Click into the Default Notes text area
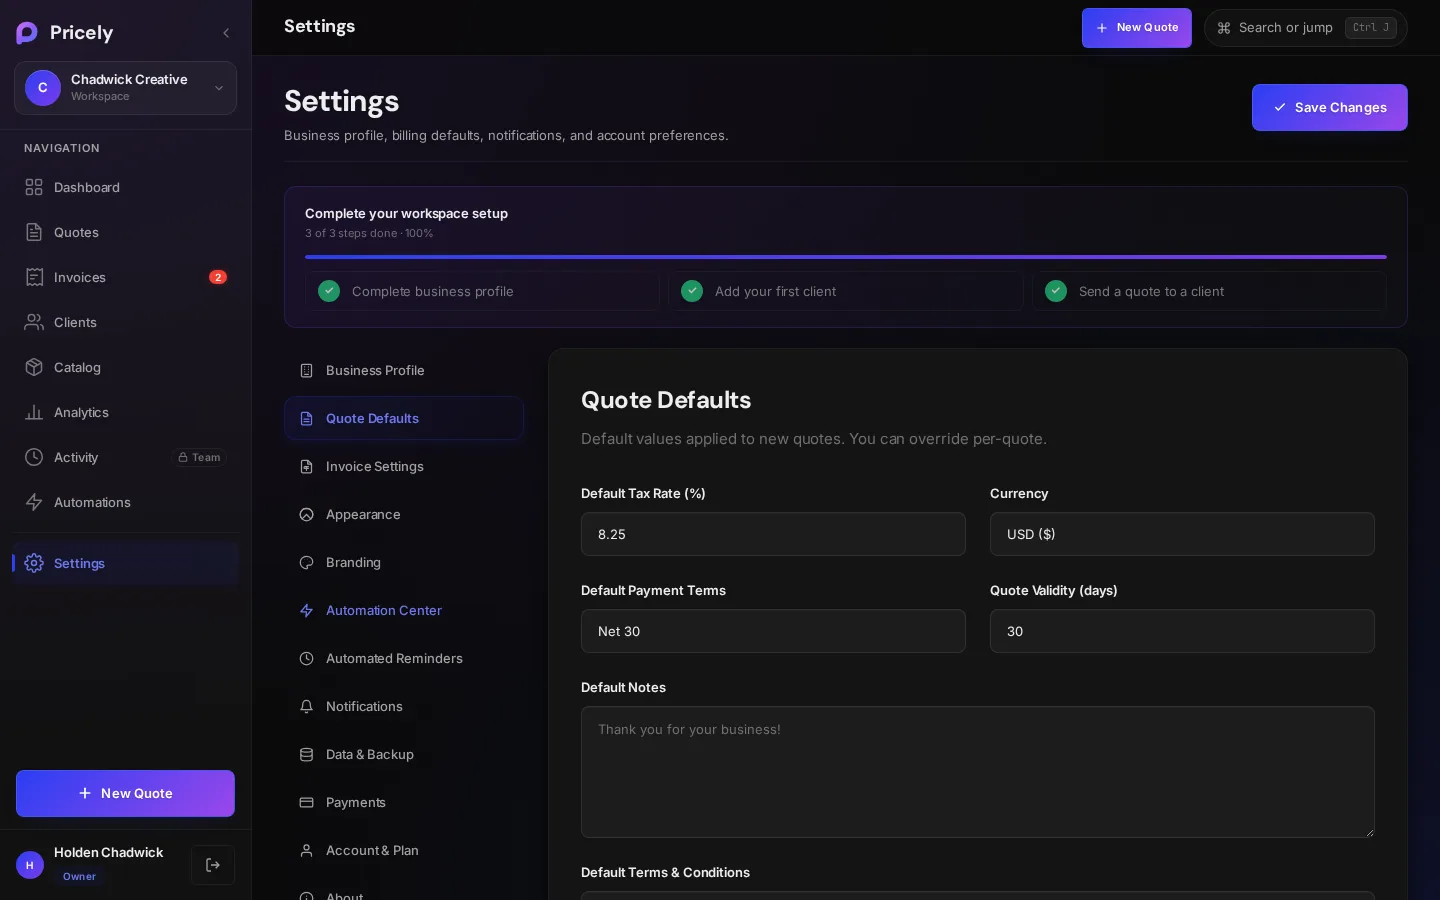Viewport: 1440px width, 900px height. pos(978,772)
